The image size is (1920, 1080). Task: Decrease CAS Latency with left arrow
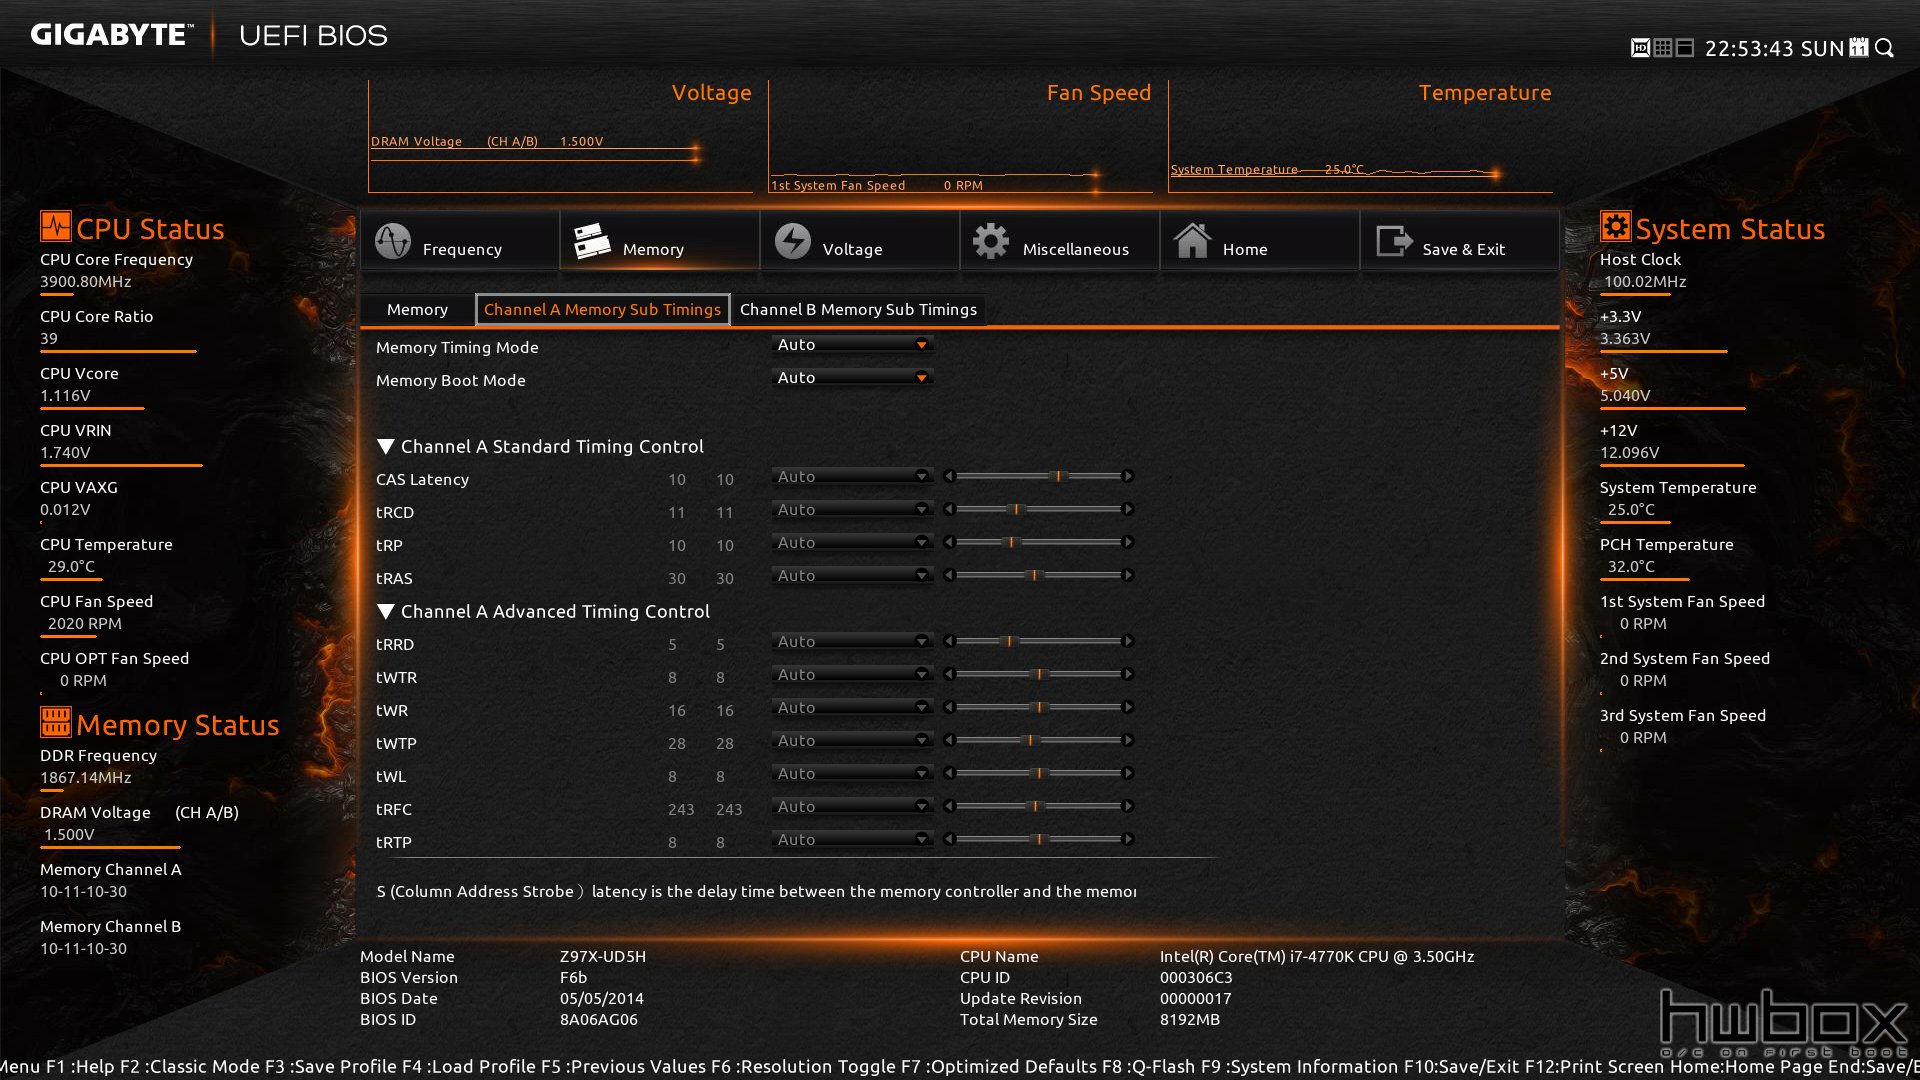click(x=949, y=476)
